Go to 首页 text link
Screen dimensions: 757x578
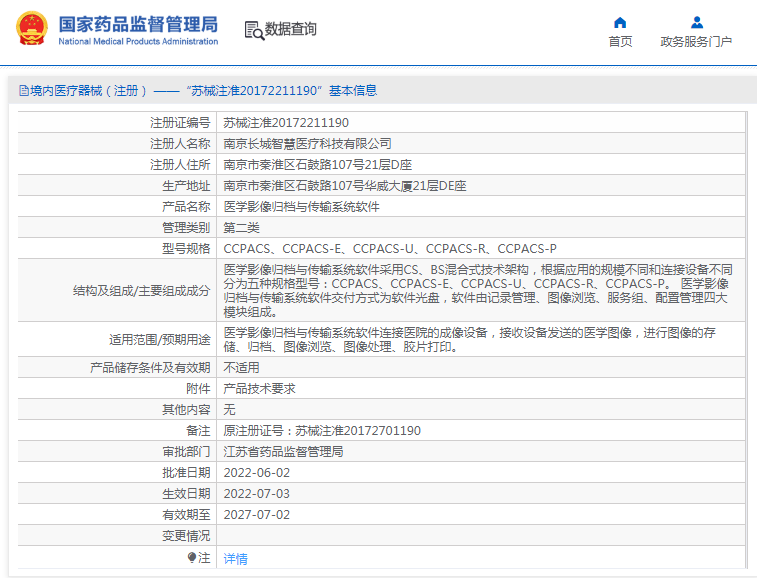point(620,42)
